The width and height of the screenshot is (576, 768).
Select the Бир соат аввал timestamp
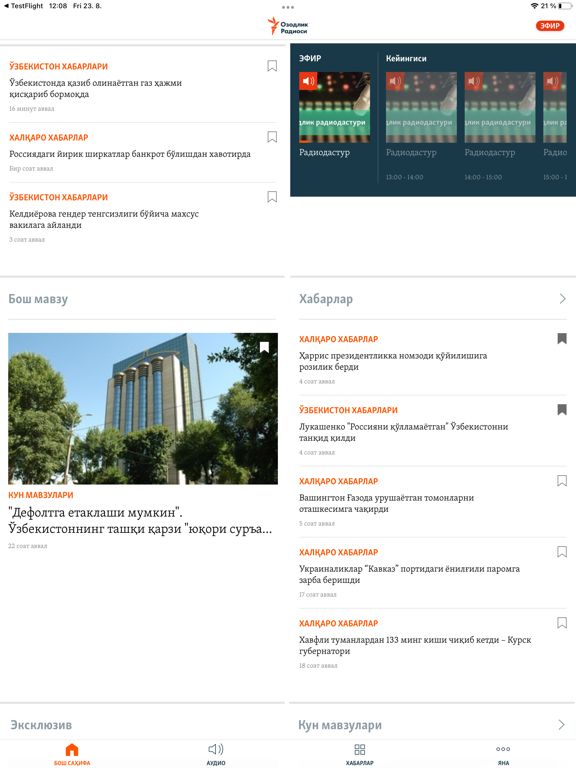[x=31, y=168]
